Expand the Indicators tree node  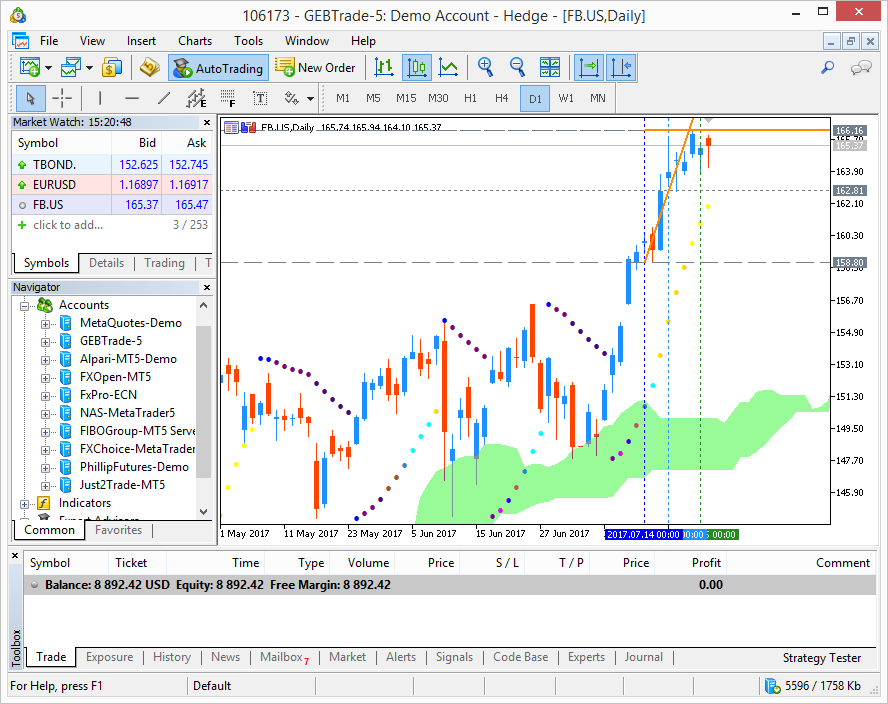pos(24,504)
